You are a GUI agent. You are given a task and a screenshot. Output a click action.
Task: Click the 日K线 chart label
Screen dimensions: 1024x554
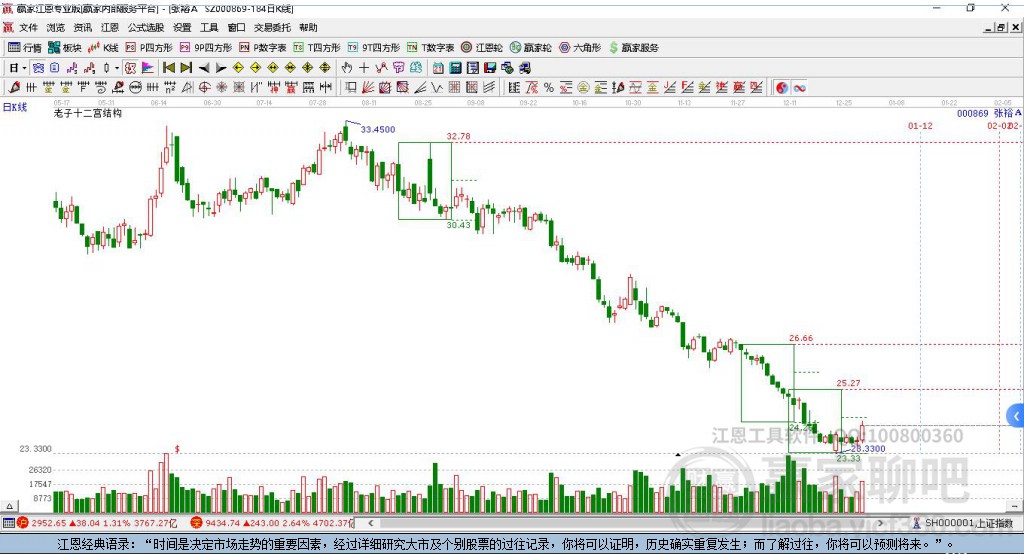15,107
